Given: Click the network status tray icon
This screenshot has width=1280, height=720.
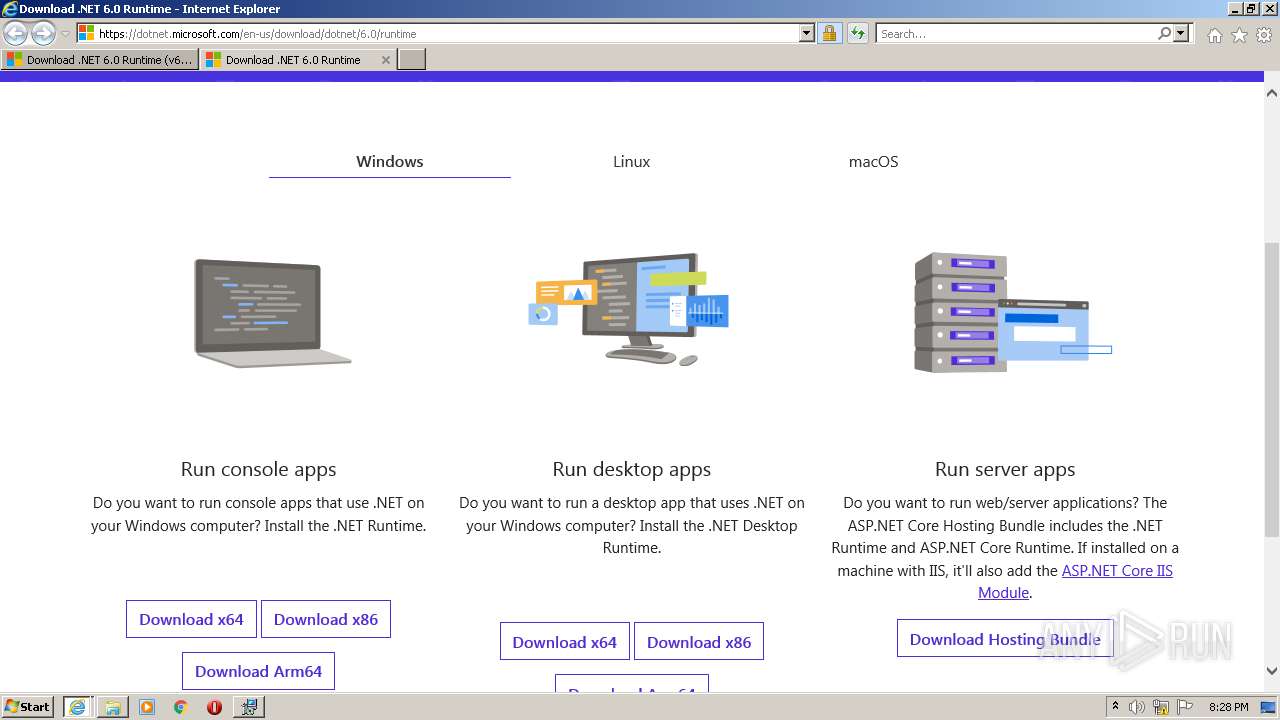Looking at the screenshot, I should (1160, 707).
